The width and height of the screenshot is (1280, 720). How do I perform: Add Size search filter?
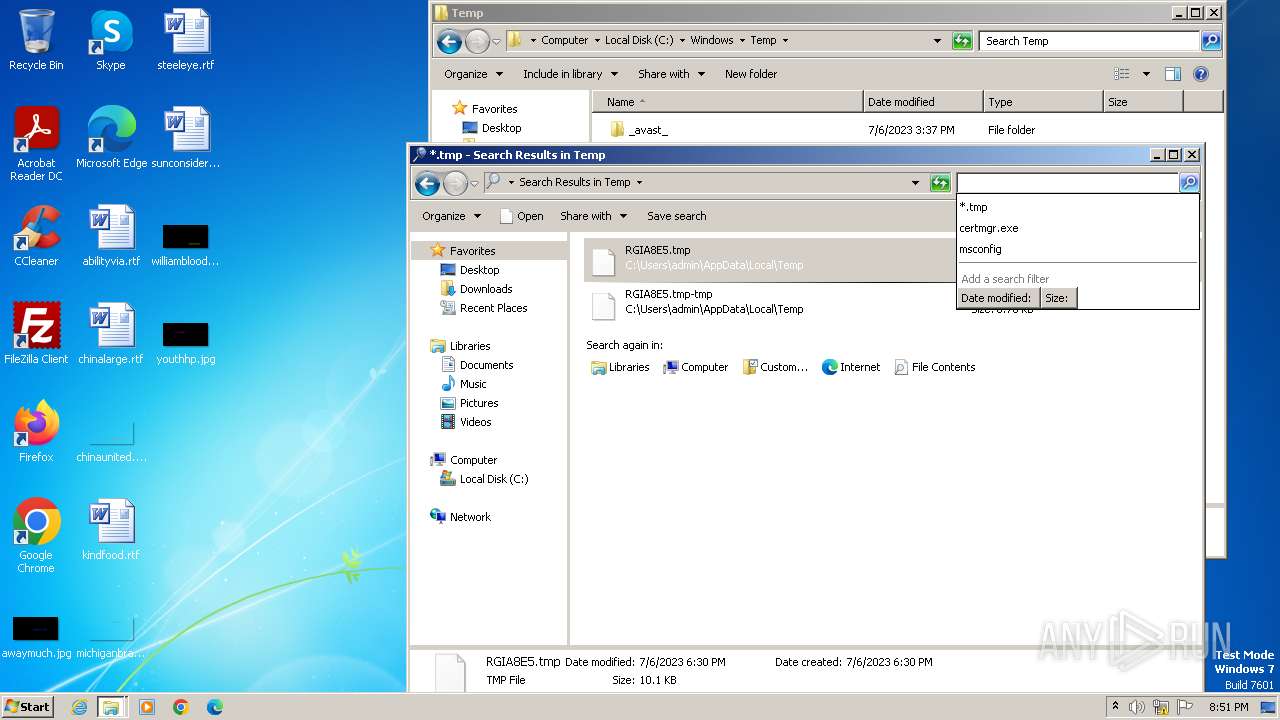1057,298
